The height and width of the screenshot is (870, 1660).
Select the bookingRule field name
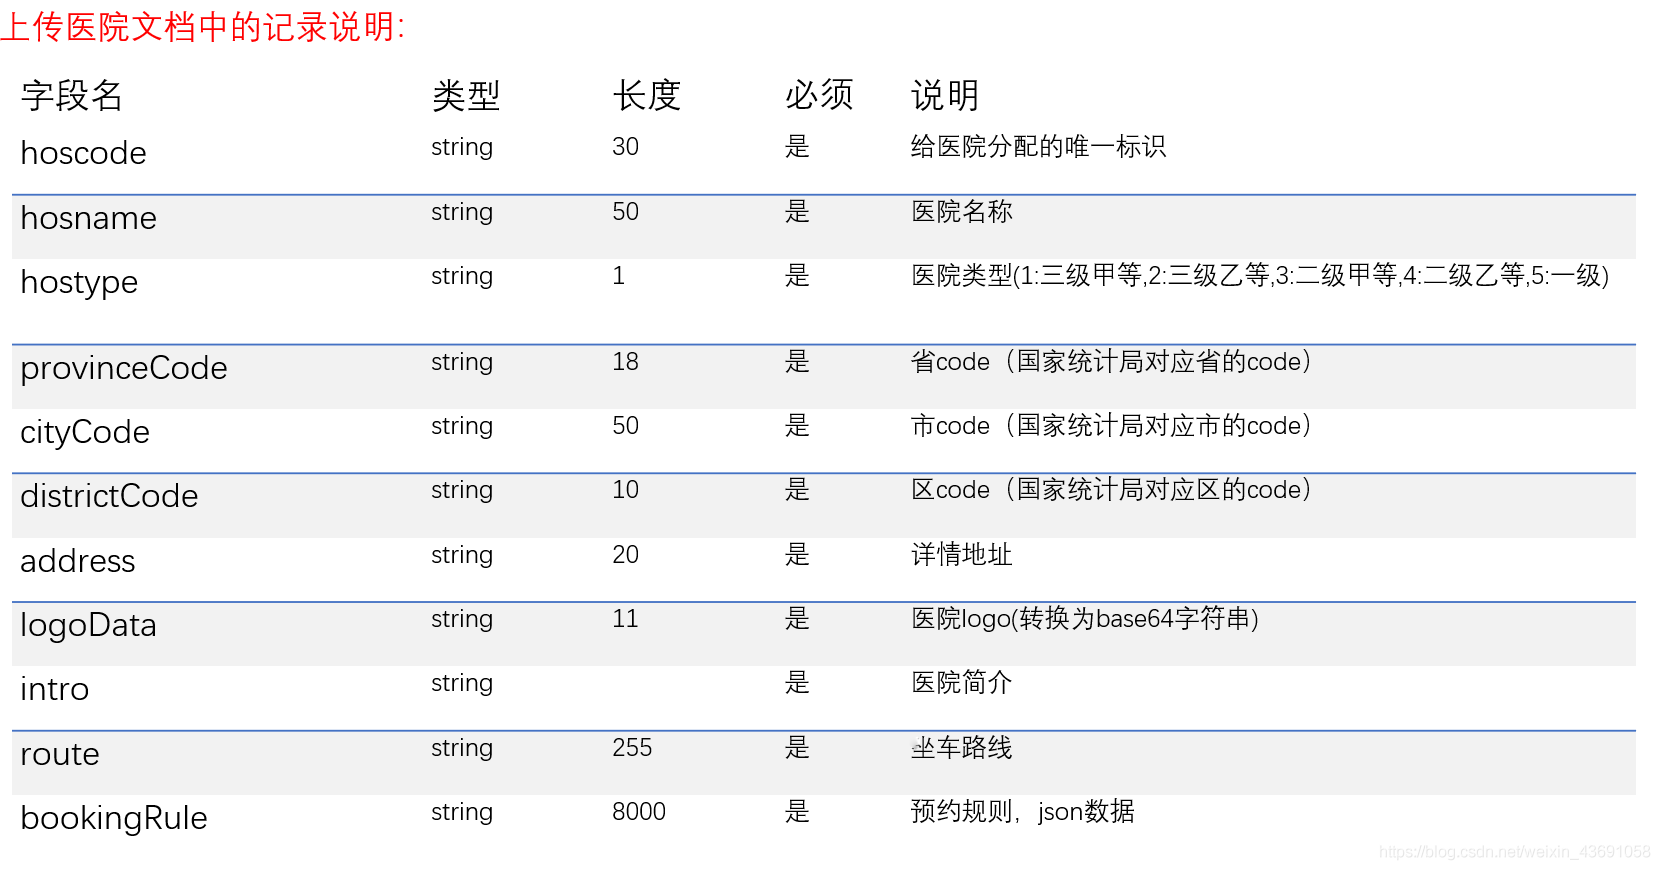(114, 818)
